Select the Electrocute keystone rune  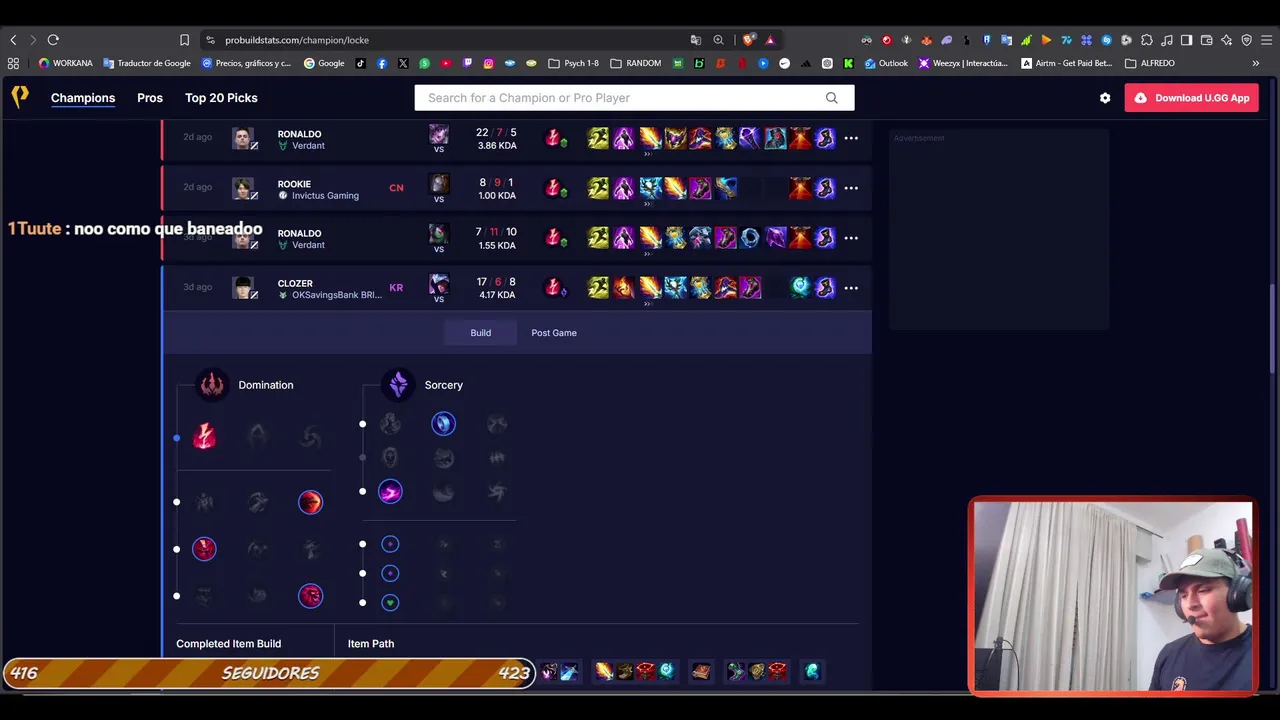(x=204, y=437)
